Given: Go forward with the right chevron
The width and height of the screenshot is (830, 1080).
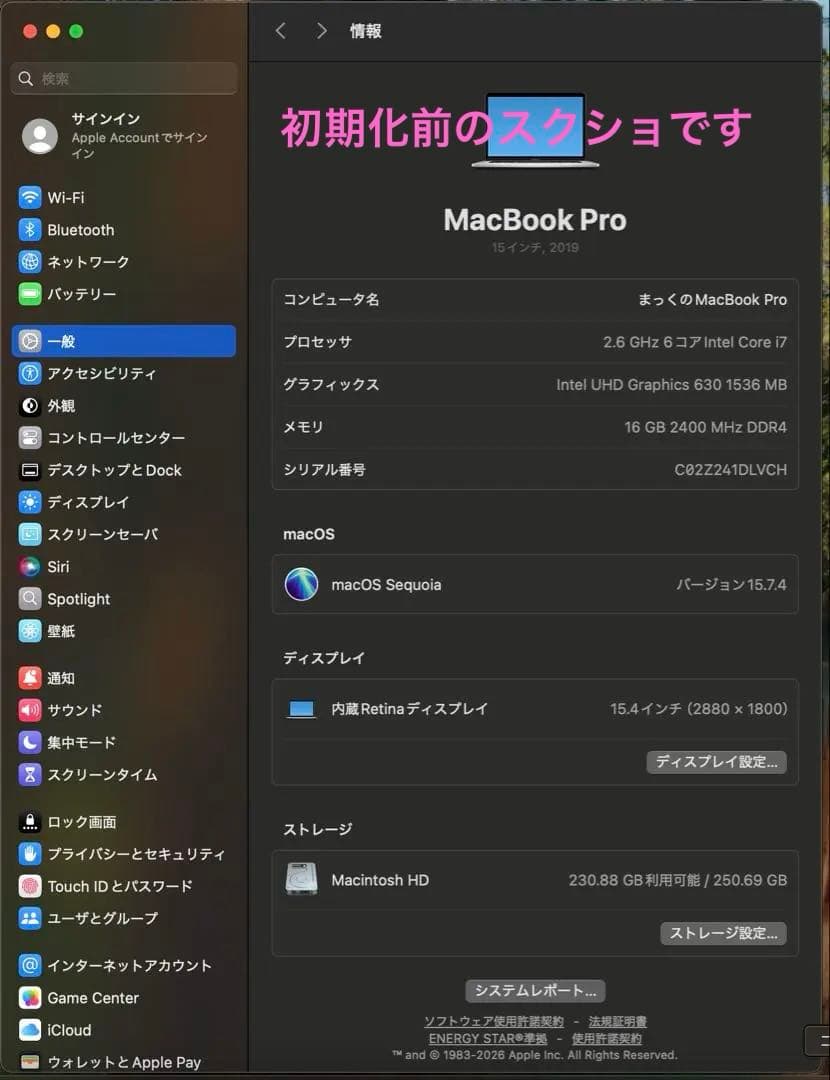Looking at the screenshot, I should [321, 30].
